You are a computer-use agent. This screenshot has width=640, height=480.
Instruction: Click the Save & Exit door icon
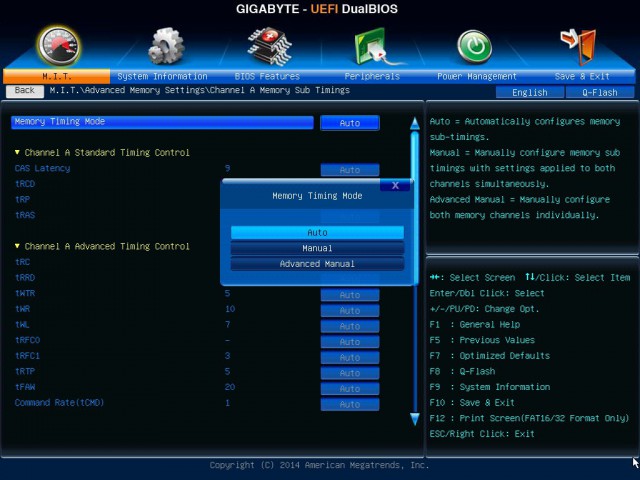[578, 47]
